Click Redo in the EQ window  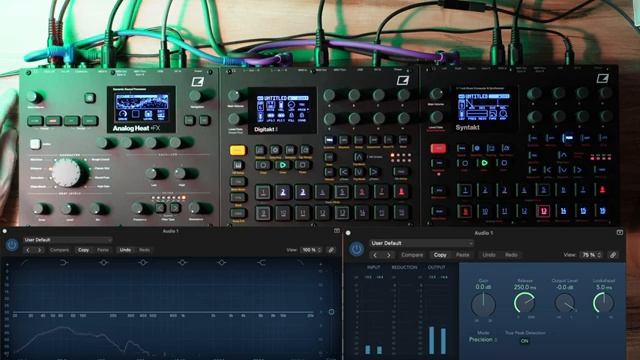(x=144, y=250)
